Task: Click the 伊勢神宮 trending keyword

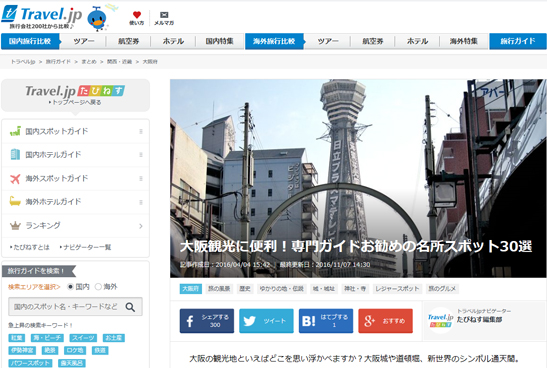Action: point(22,351)
